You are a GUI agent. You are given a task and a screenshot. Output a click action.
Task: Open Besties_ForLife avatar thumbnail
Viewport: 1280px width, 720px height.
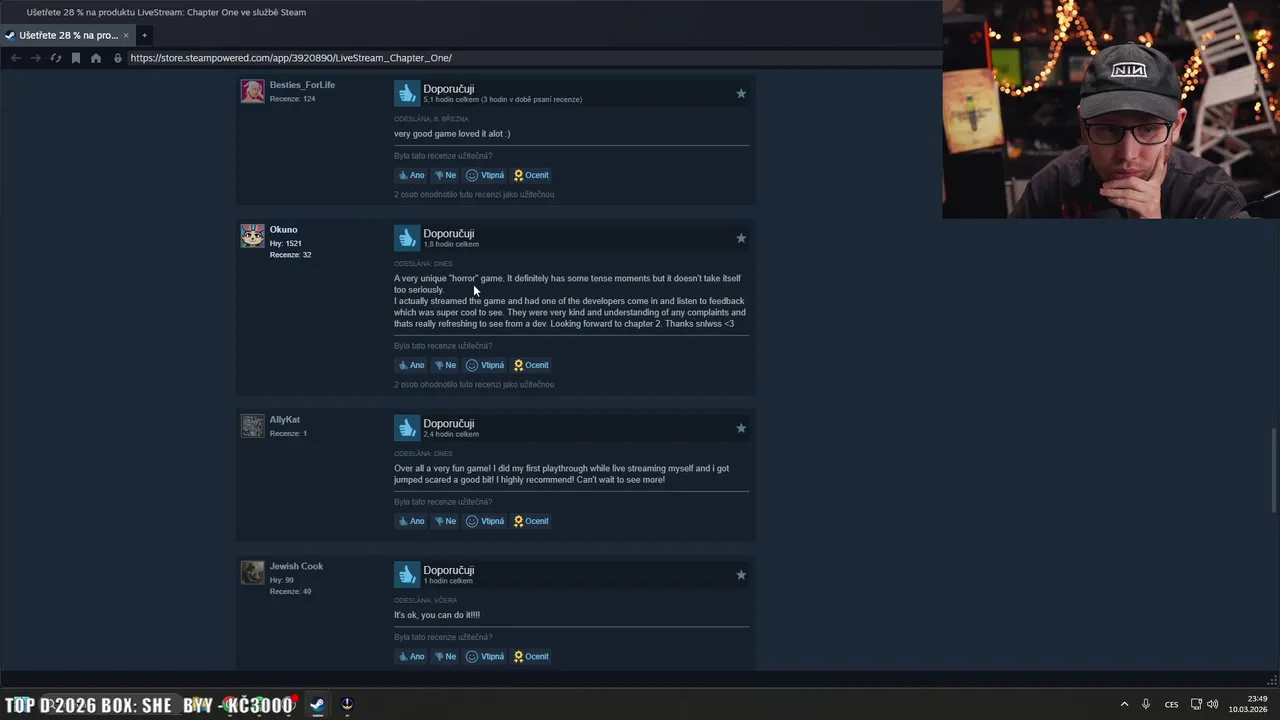[252, 91]
